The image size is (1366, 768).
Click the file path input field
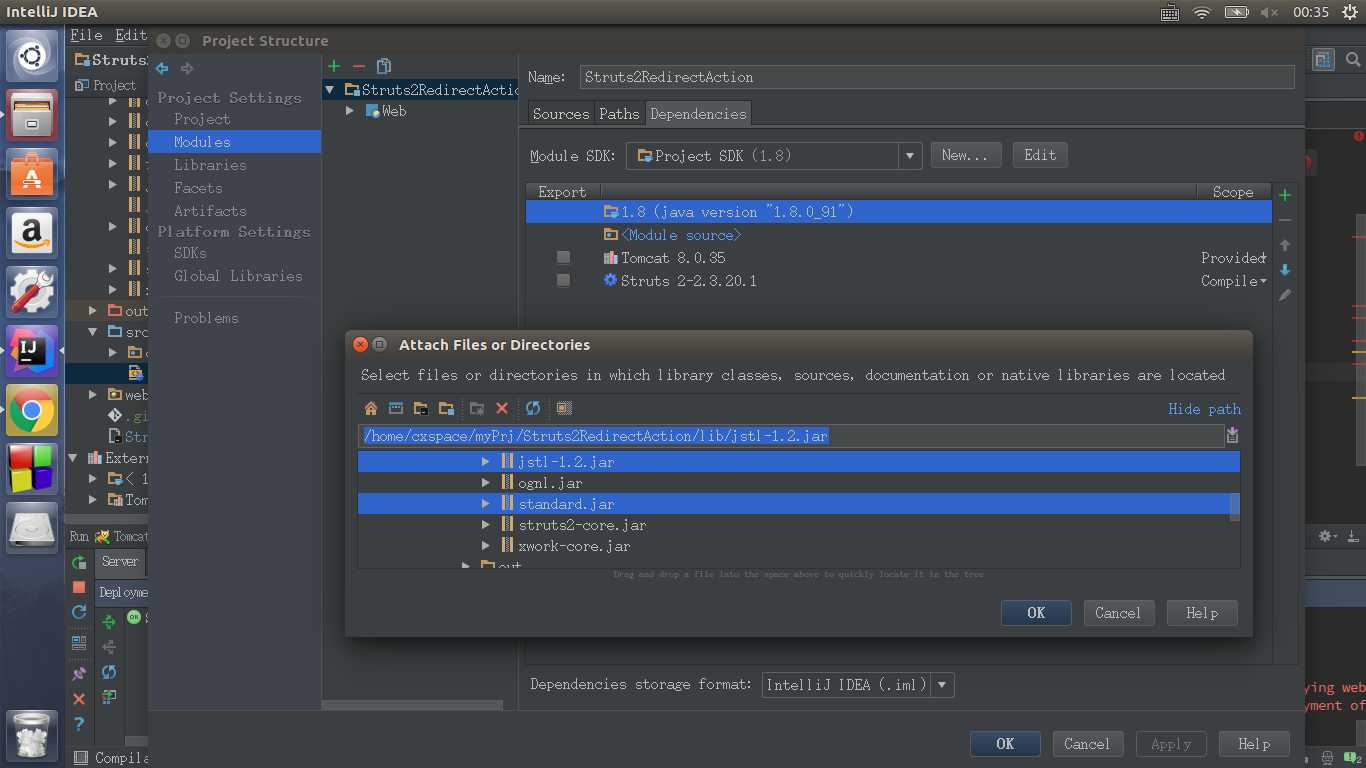coord(791,436)
